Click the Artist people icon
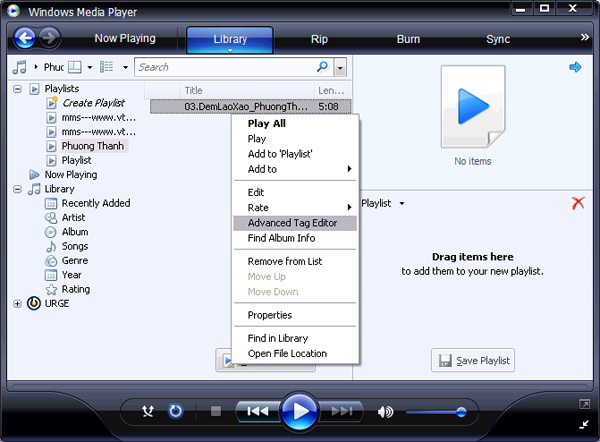Image resolution: width=600 pixels, height=442 pixels. pos(51,218)
